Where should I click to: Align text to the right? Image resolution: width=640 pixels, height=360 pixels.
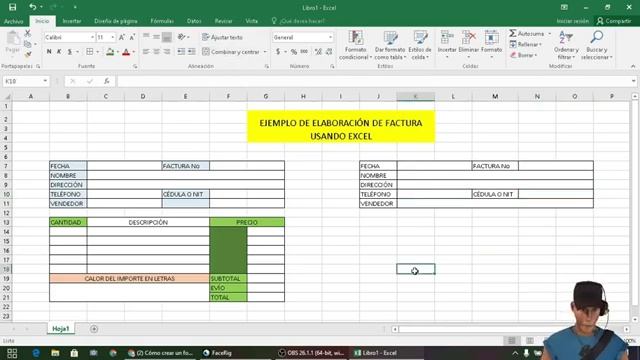pos(167,52)
